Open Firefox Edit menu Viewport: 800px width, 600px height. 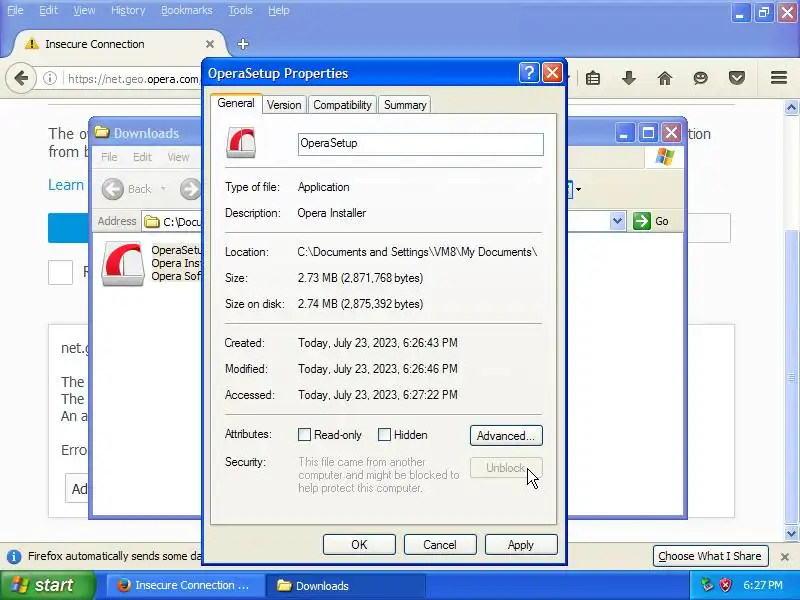click(x=48, y=10)
